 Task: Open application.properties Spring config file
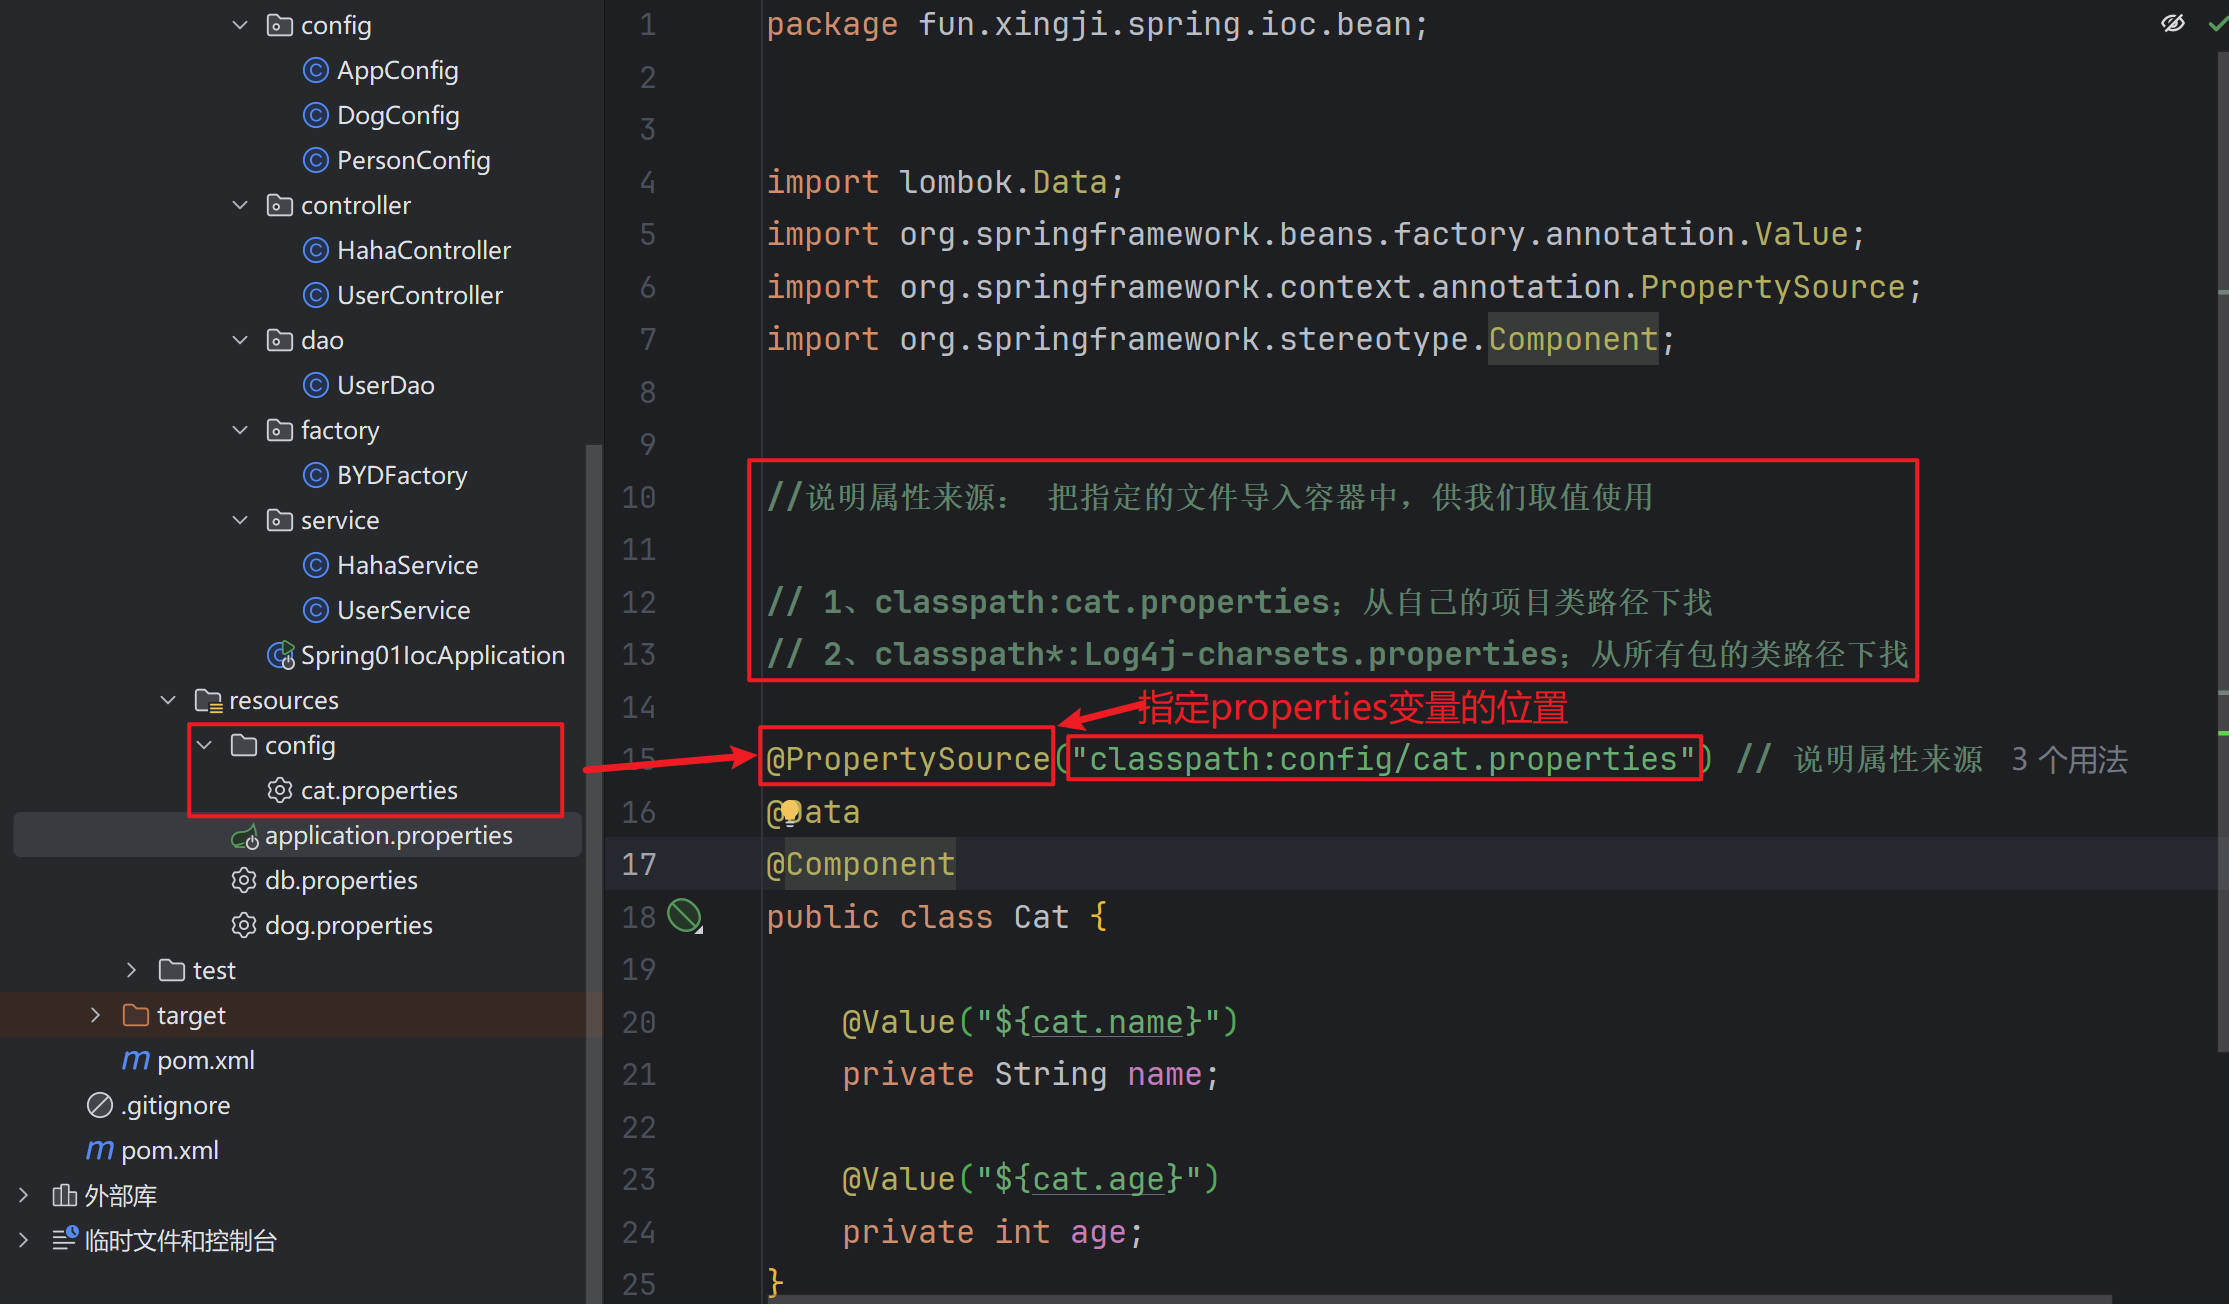(387, 835)
